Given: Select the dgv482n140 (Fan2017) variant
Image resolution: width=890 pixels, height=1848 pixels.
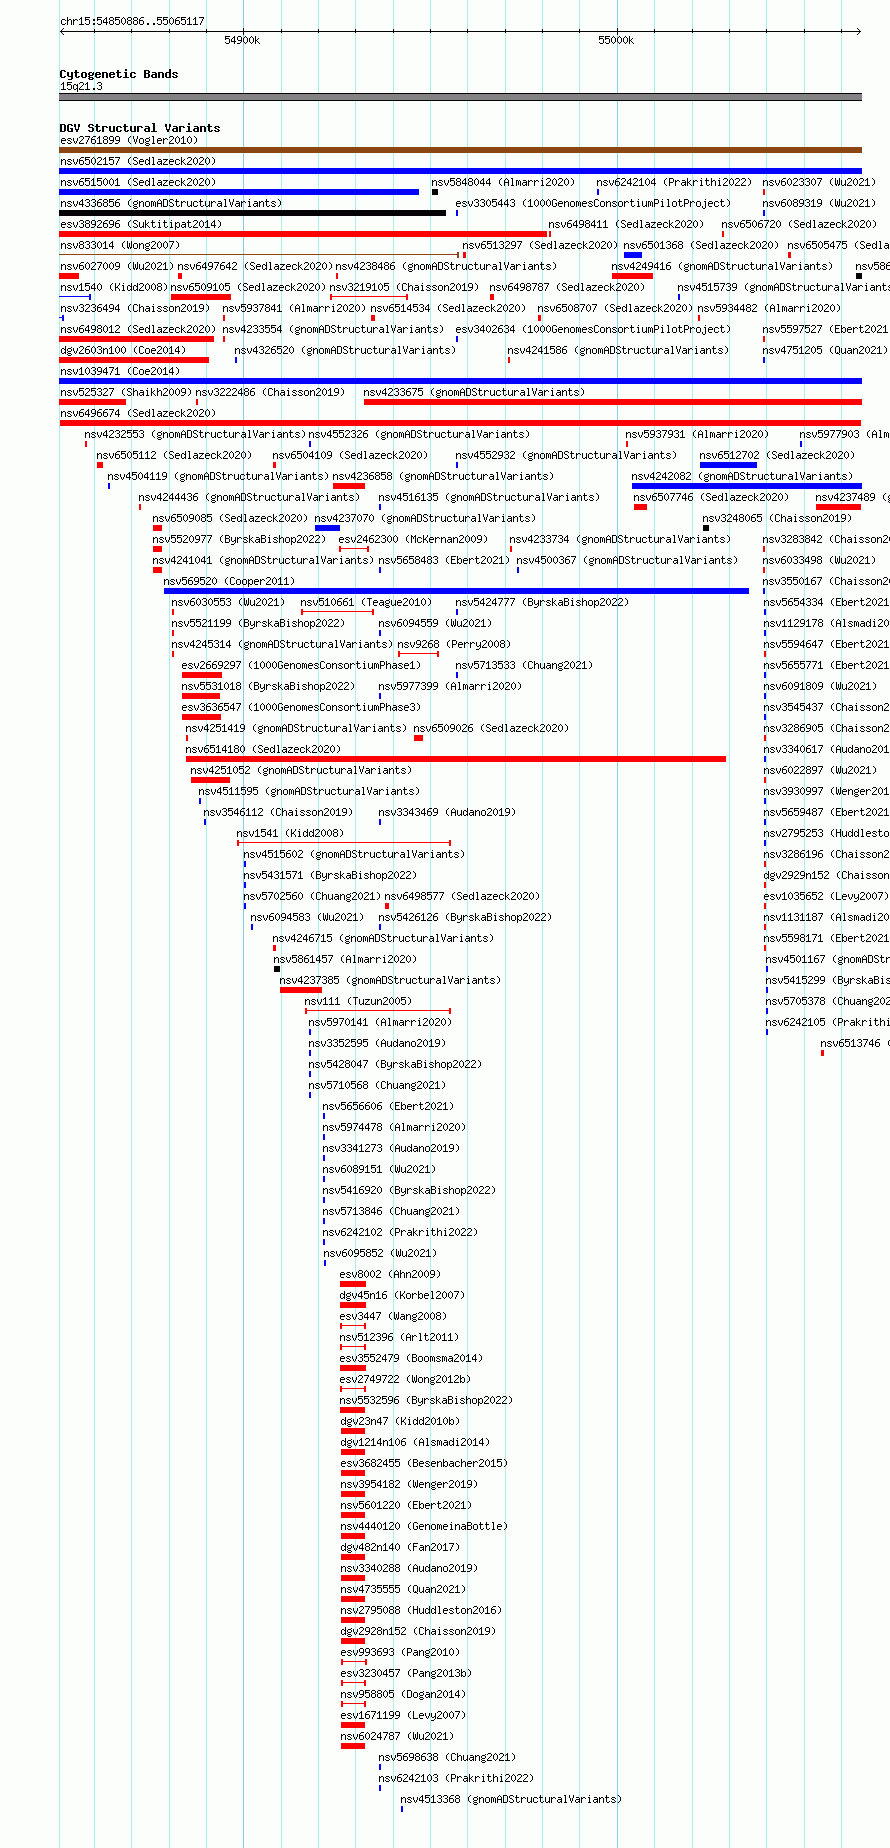Looking at the screenshot, I should pyautogui.click(x=399, y=1547).
